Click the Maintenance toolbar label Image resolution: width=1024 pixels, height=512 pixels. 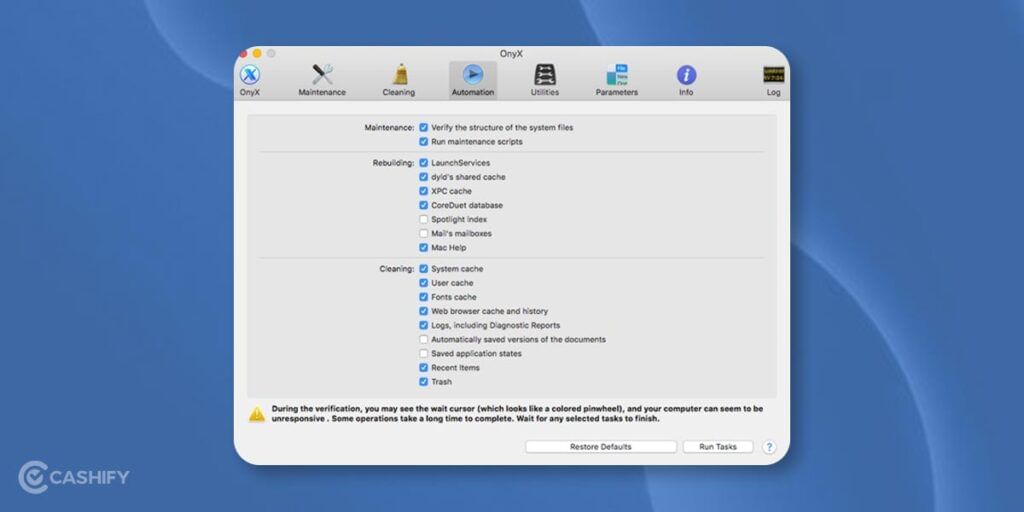(322, 93)
